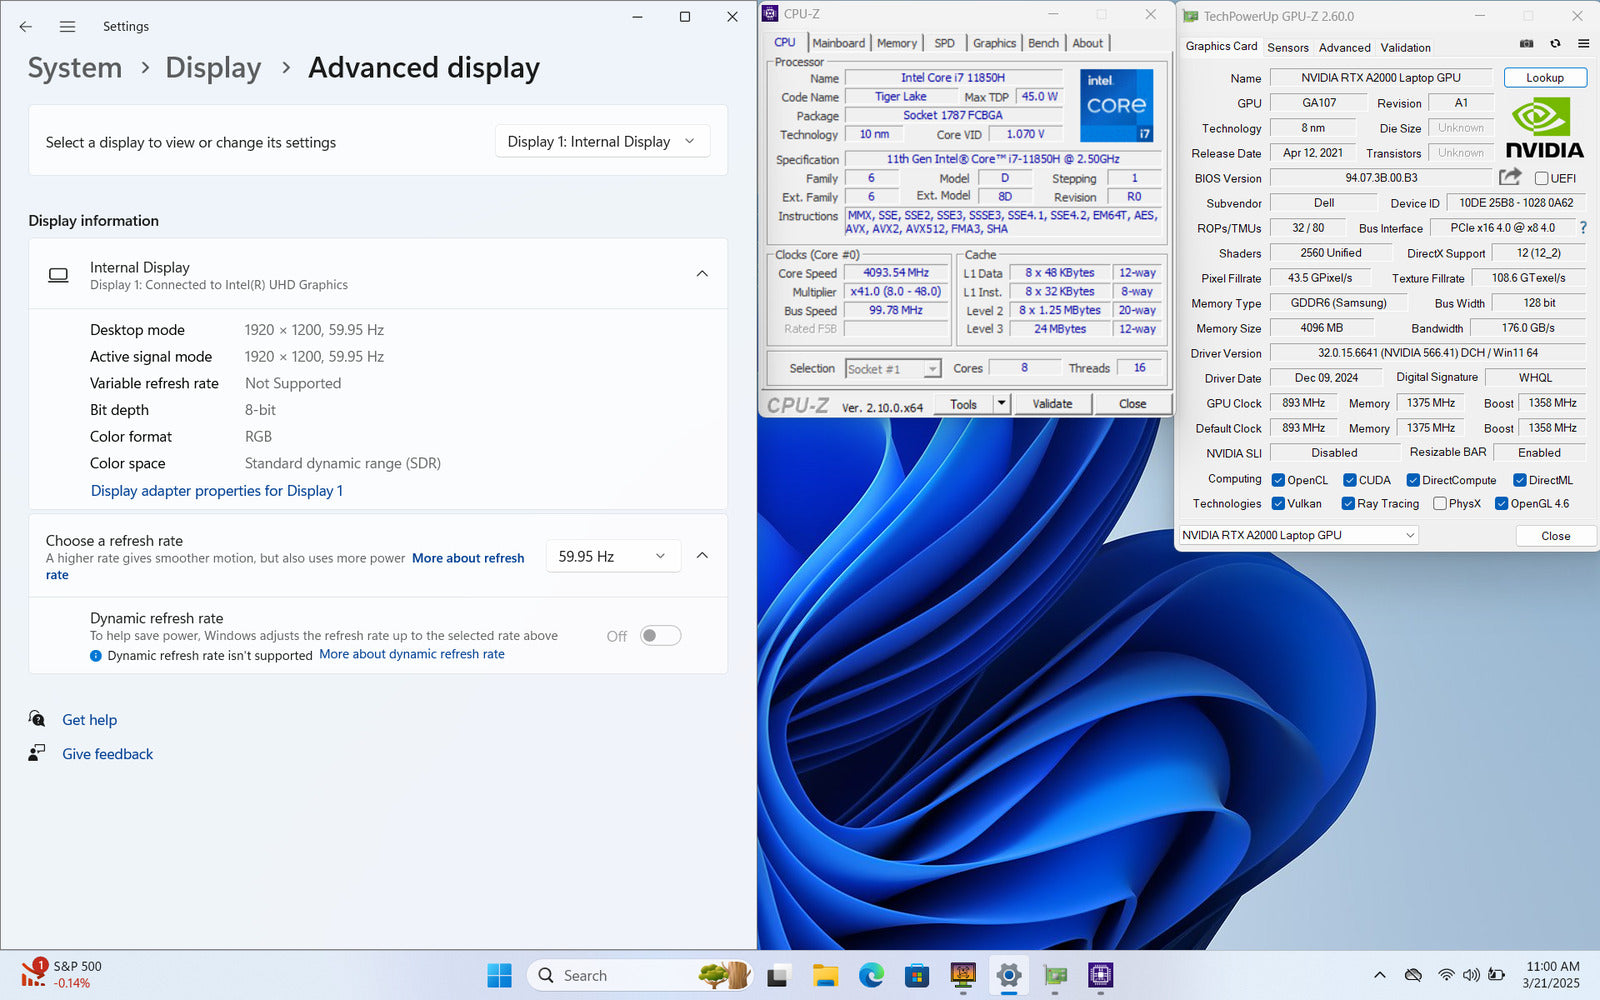This screenshot has width=1600, height=1000.
Task: Open Wi-Fi network tray icon
Action: (1446, 975)
